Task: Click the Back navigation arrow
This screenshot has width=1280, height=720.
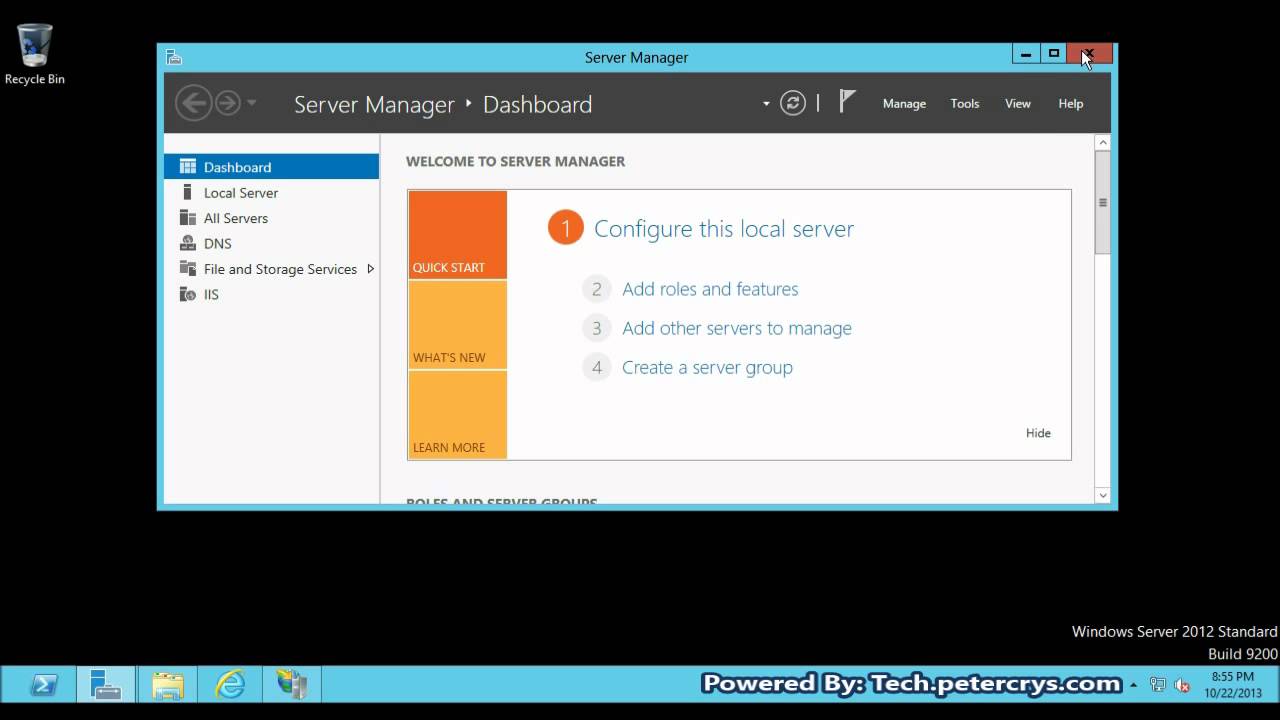Action: pyautogui.click(x=194, y=103)
